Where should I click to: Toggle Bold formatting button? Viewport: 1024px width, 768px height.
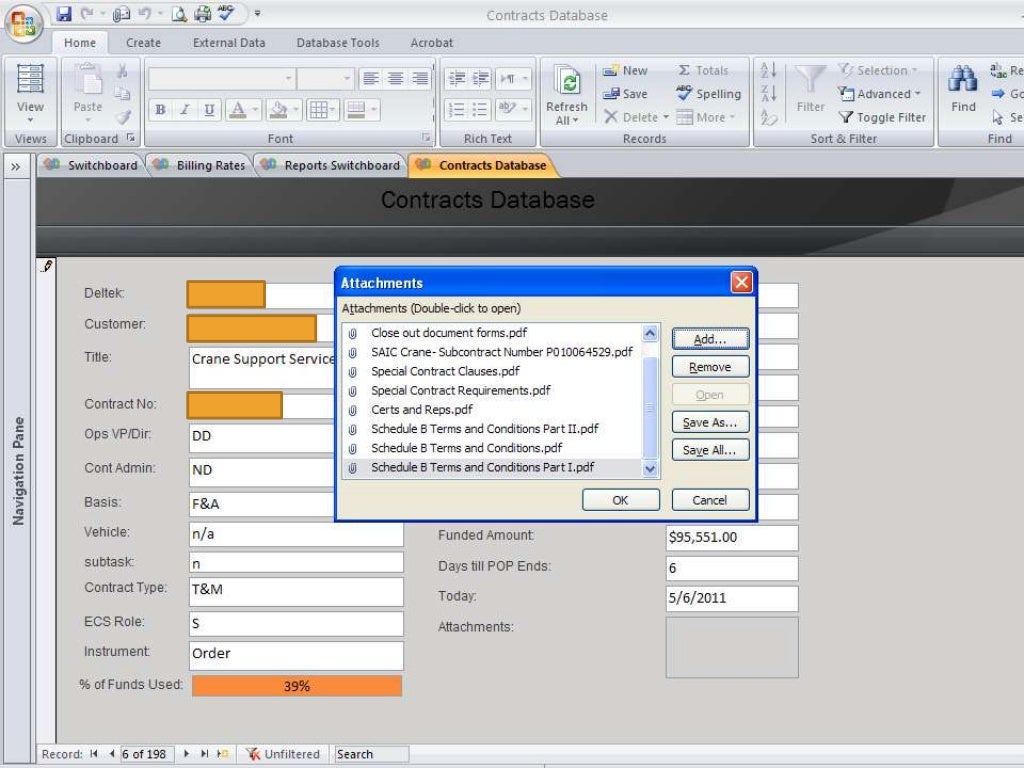(x=160, y=110)
